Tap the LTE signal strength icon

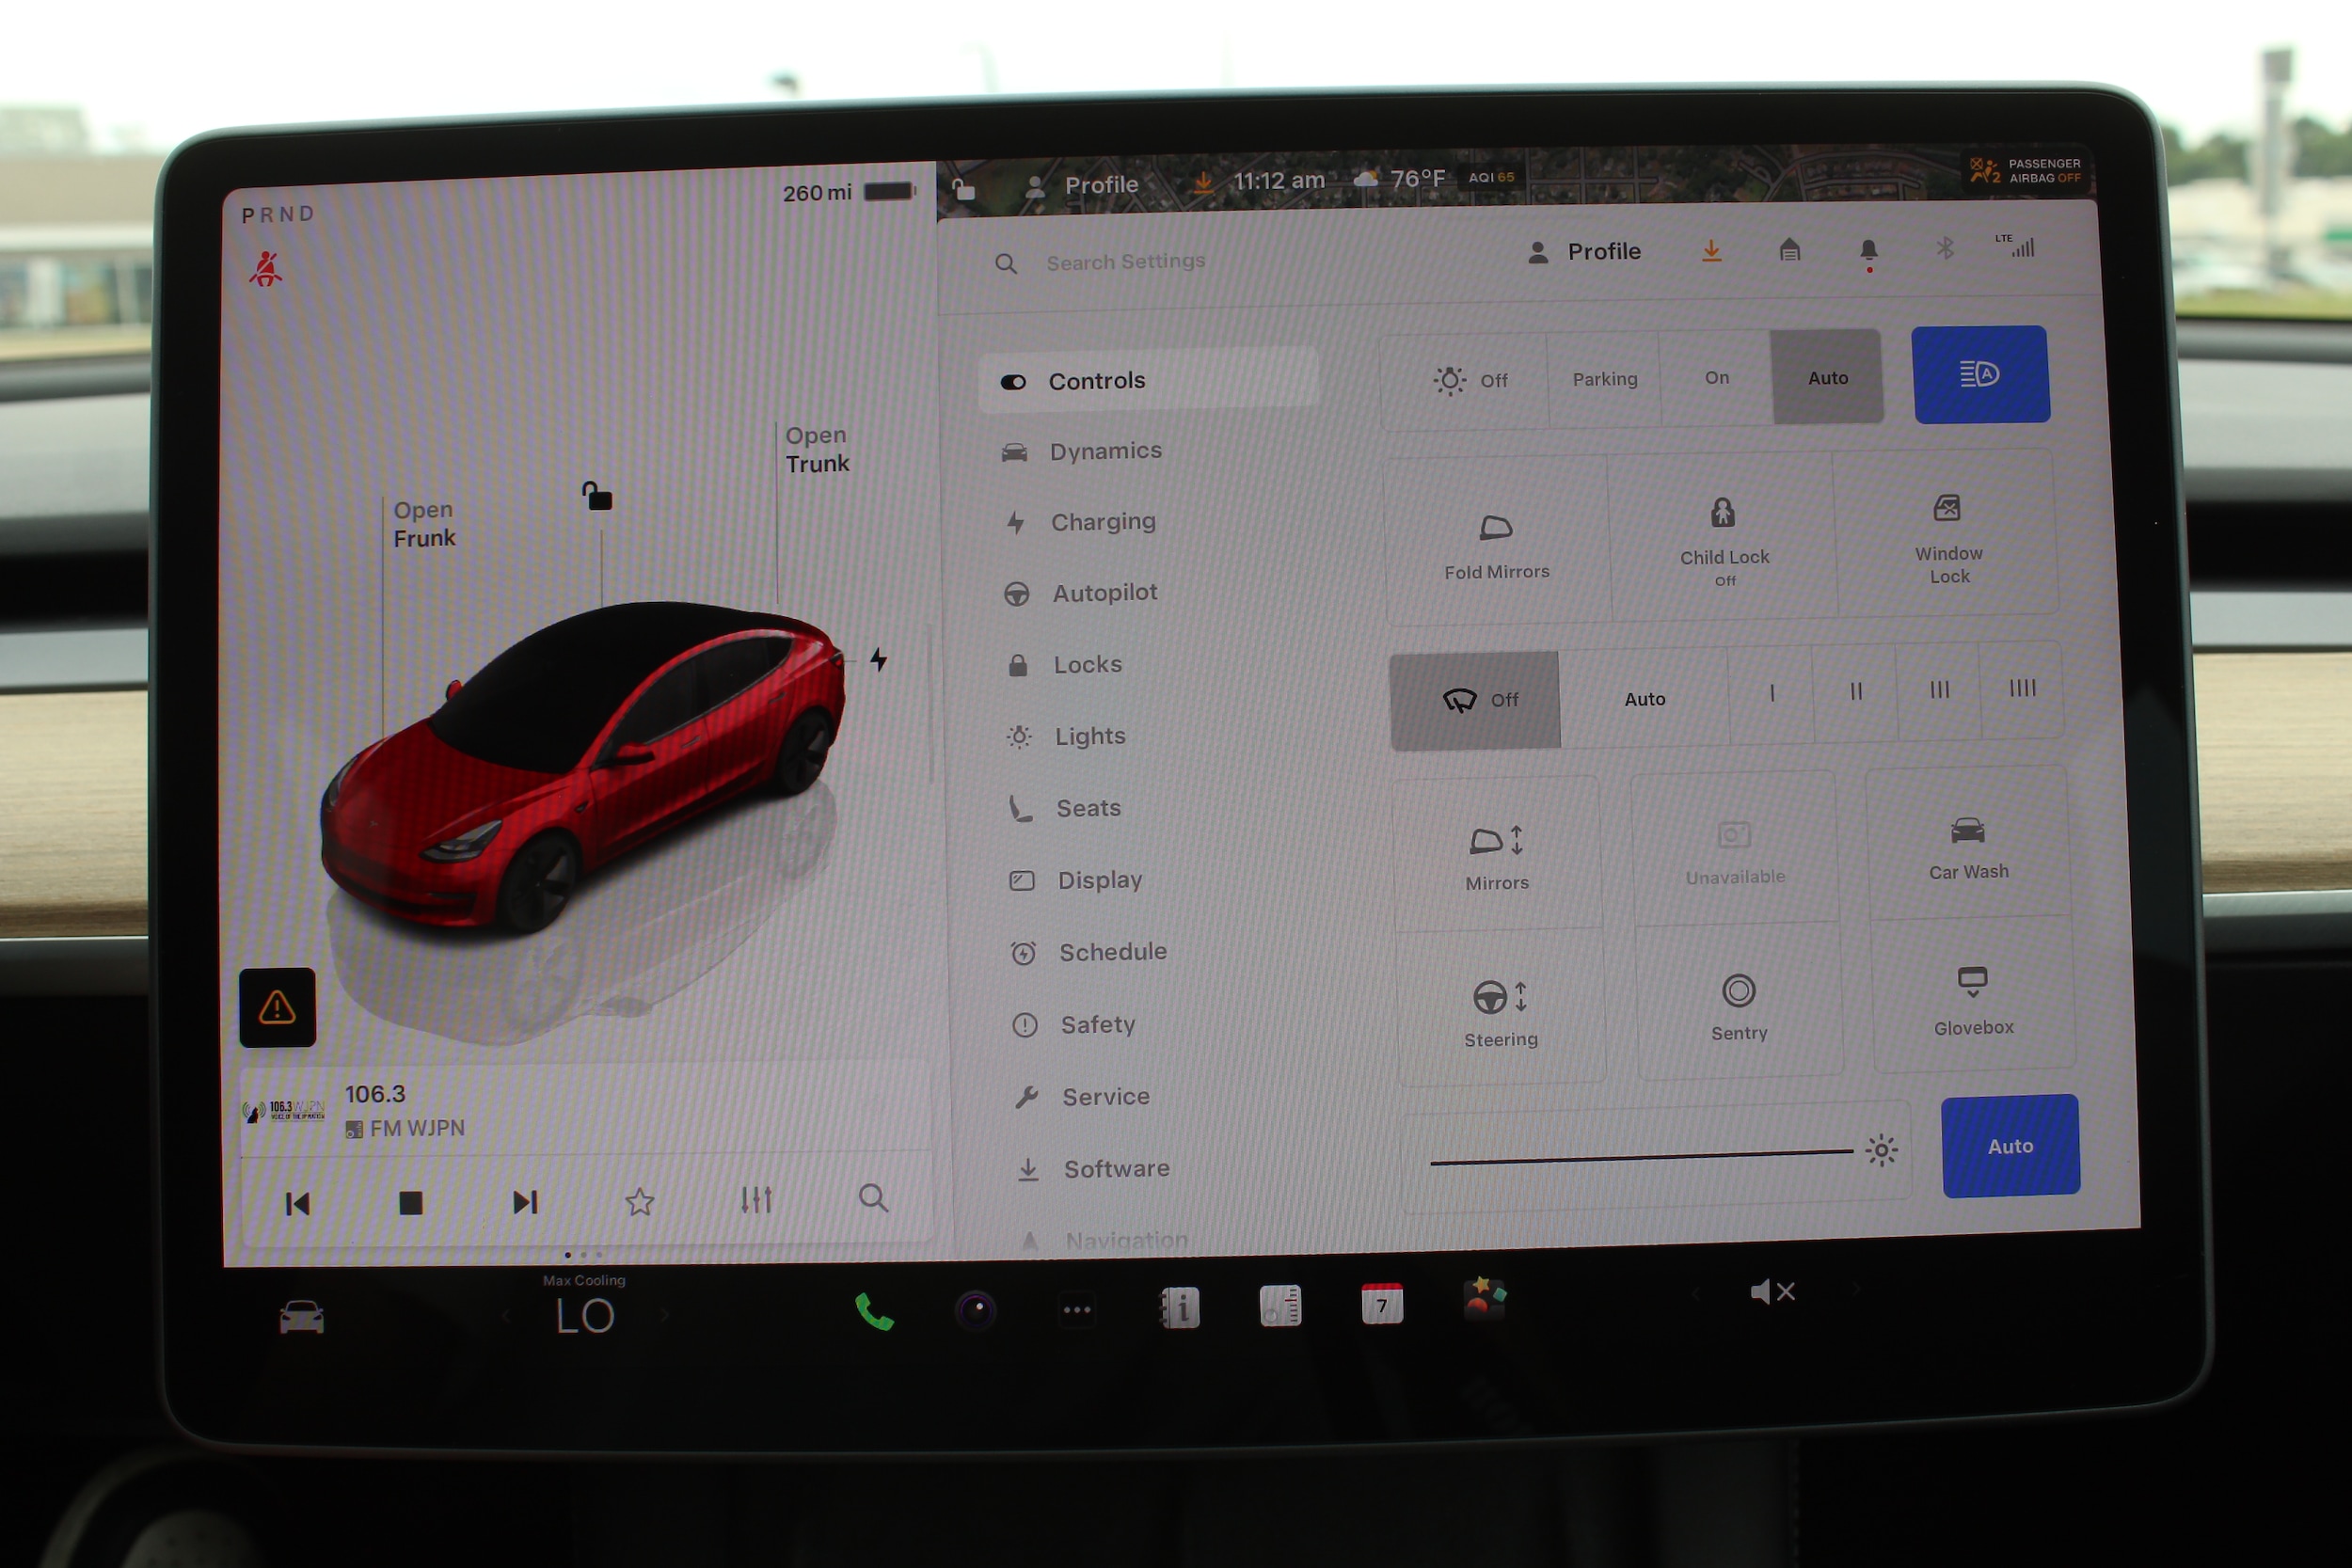(2016, 246)
